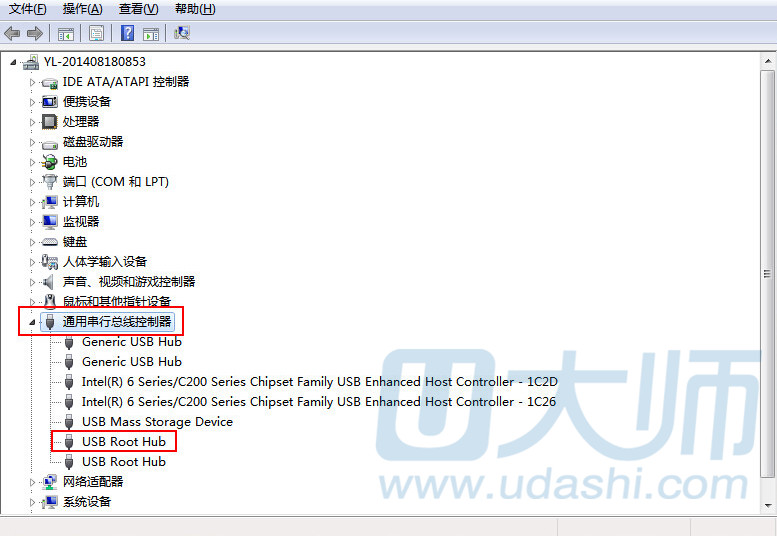Click Scan for hardware changes icon
Image resolution: width=777 pixels, height=536 pixels.
click(182, 33)
